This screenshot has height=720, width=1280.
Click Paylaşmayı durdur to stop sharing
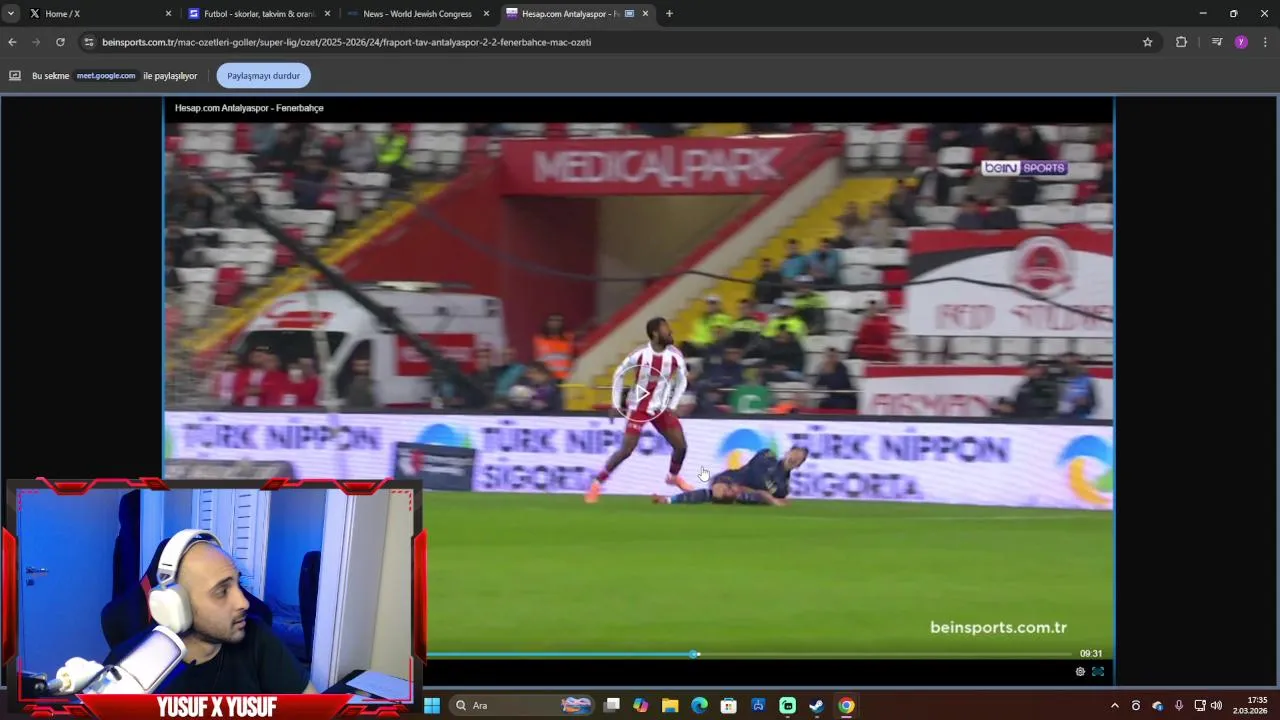coord(263,76)
